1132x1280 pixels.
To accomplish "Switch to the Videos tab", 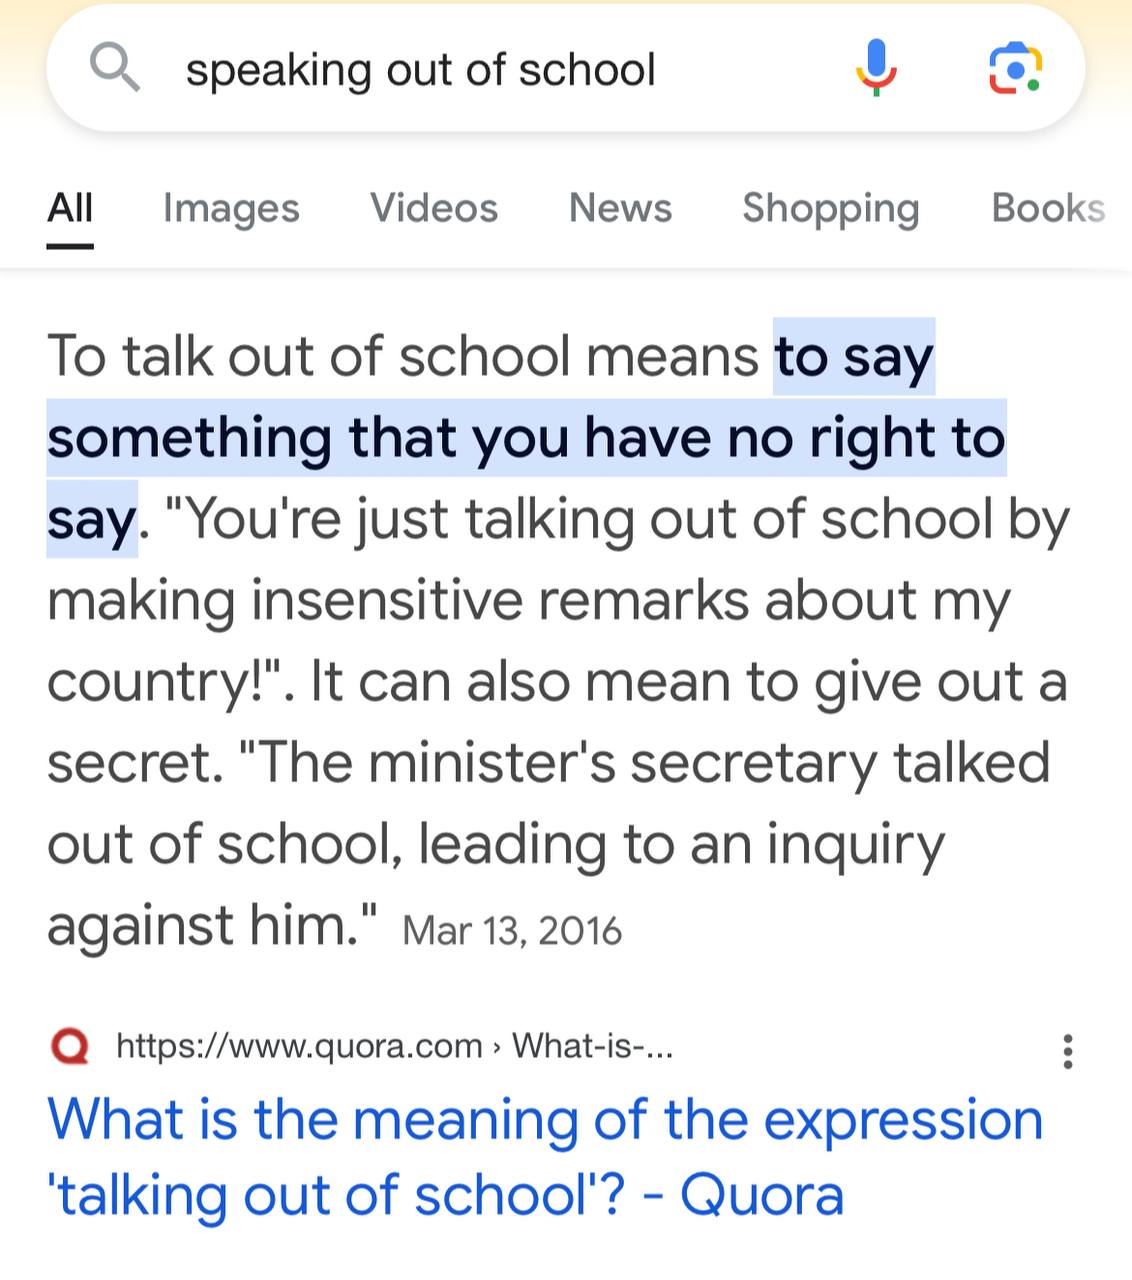I will coord(434,208).
